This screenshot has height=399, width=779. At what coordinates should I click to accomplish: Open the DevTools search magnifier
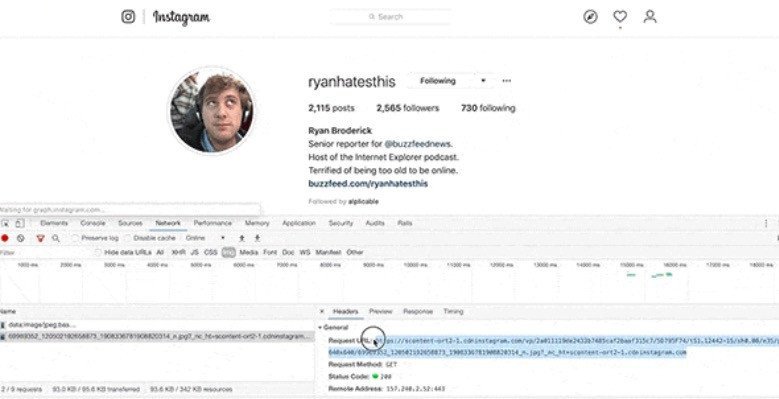pyautogui.click(x=56, y=239)
